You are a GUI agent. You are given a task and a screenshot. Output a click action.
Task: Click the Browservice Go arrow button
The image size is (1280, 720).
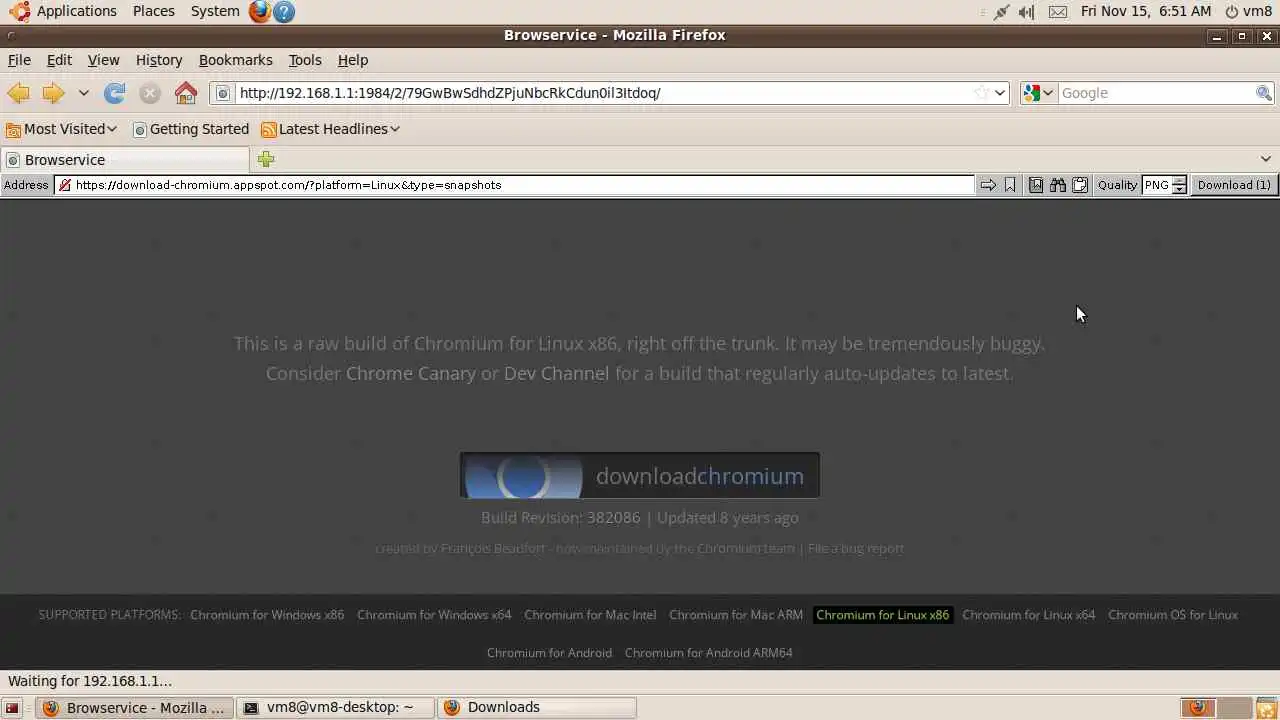click(x=988, y=185)
